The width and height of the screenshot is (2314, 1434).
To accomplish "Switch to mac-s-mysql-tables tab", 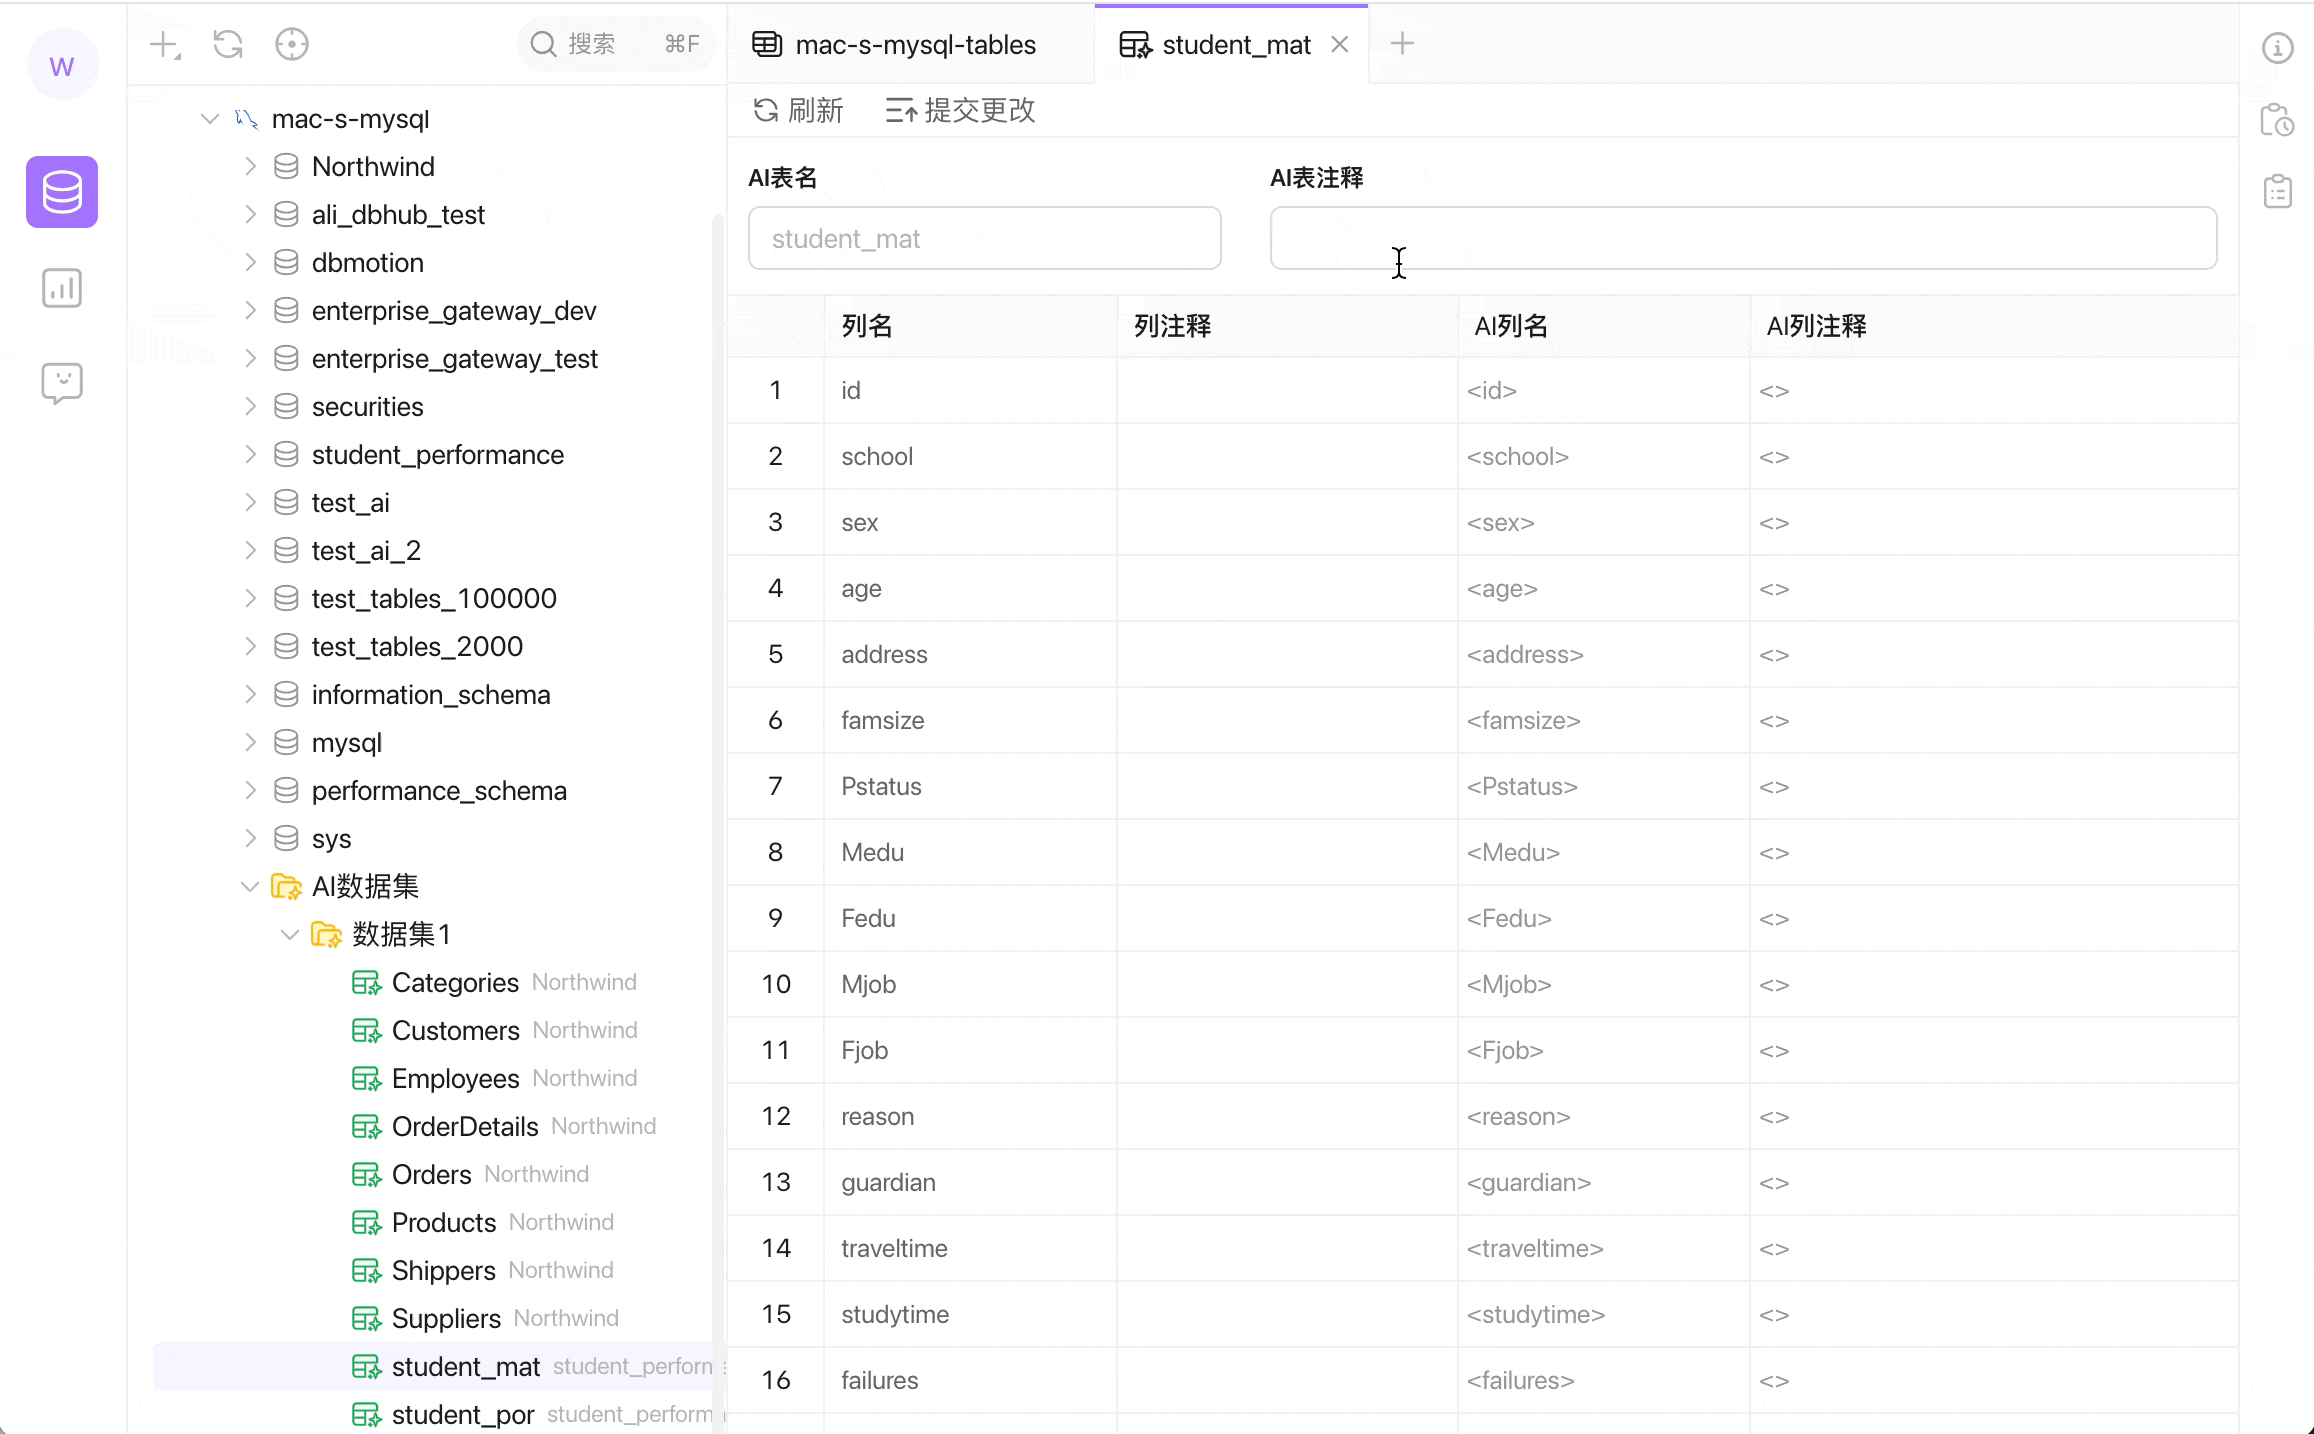I will point(912,45).
